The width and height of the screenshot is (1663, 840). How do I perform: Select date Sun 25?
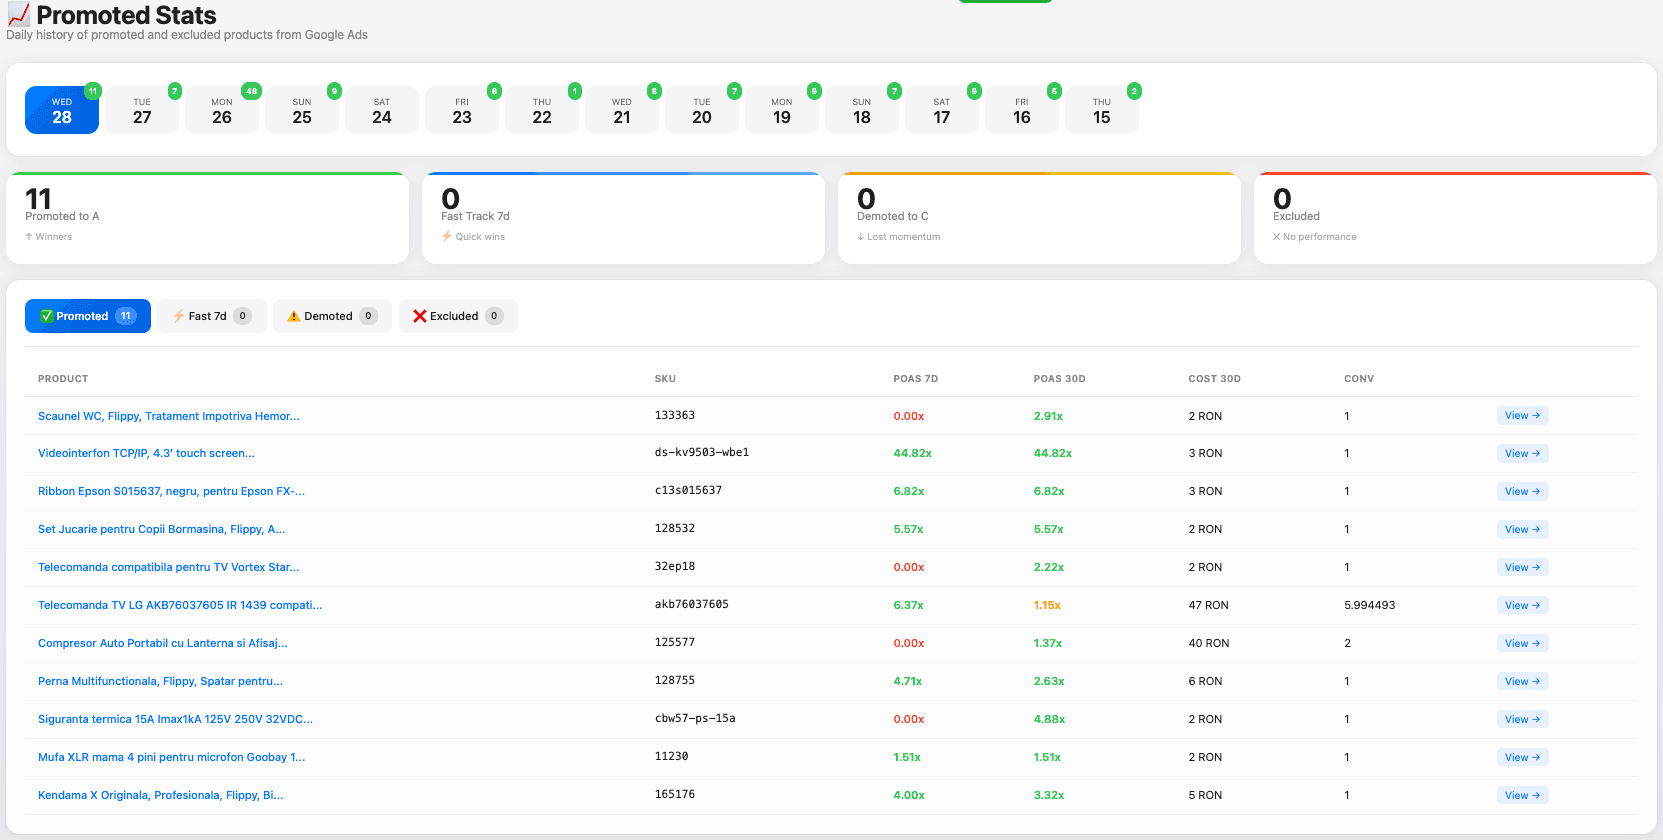[302, 110]
